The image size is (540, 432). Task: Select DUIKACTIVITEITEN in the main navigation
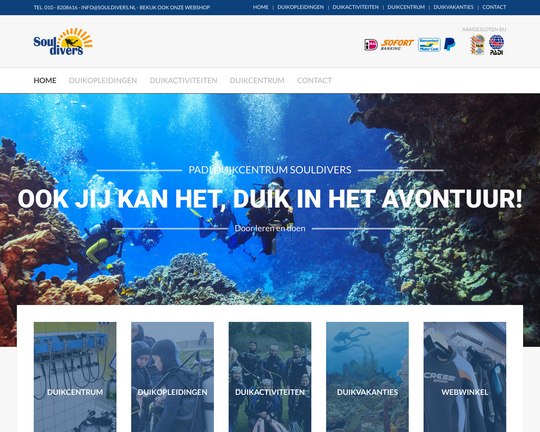pyautogui.click(x=183, y=80)
